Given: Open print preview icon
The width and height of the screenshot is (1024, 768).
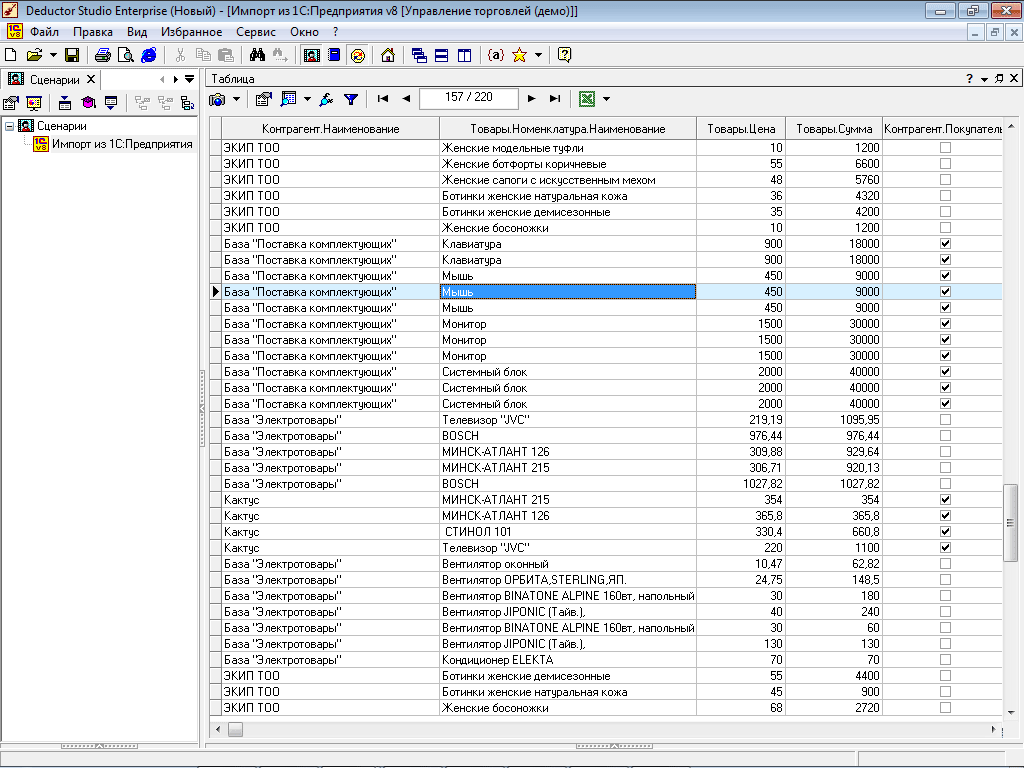Looking at the screenshot, I should 125,55.
